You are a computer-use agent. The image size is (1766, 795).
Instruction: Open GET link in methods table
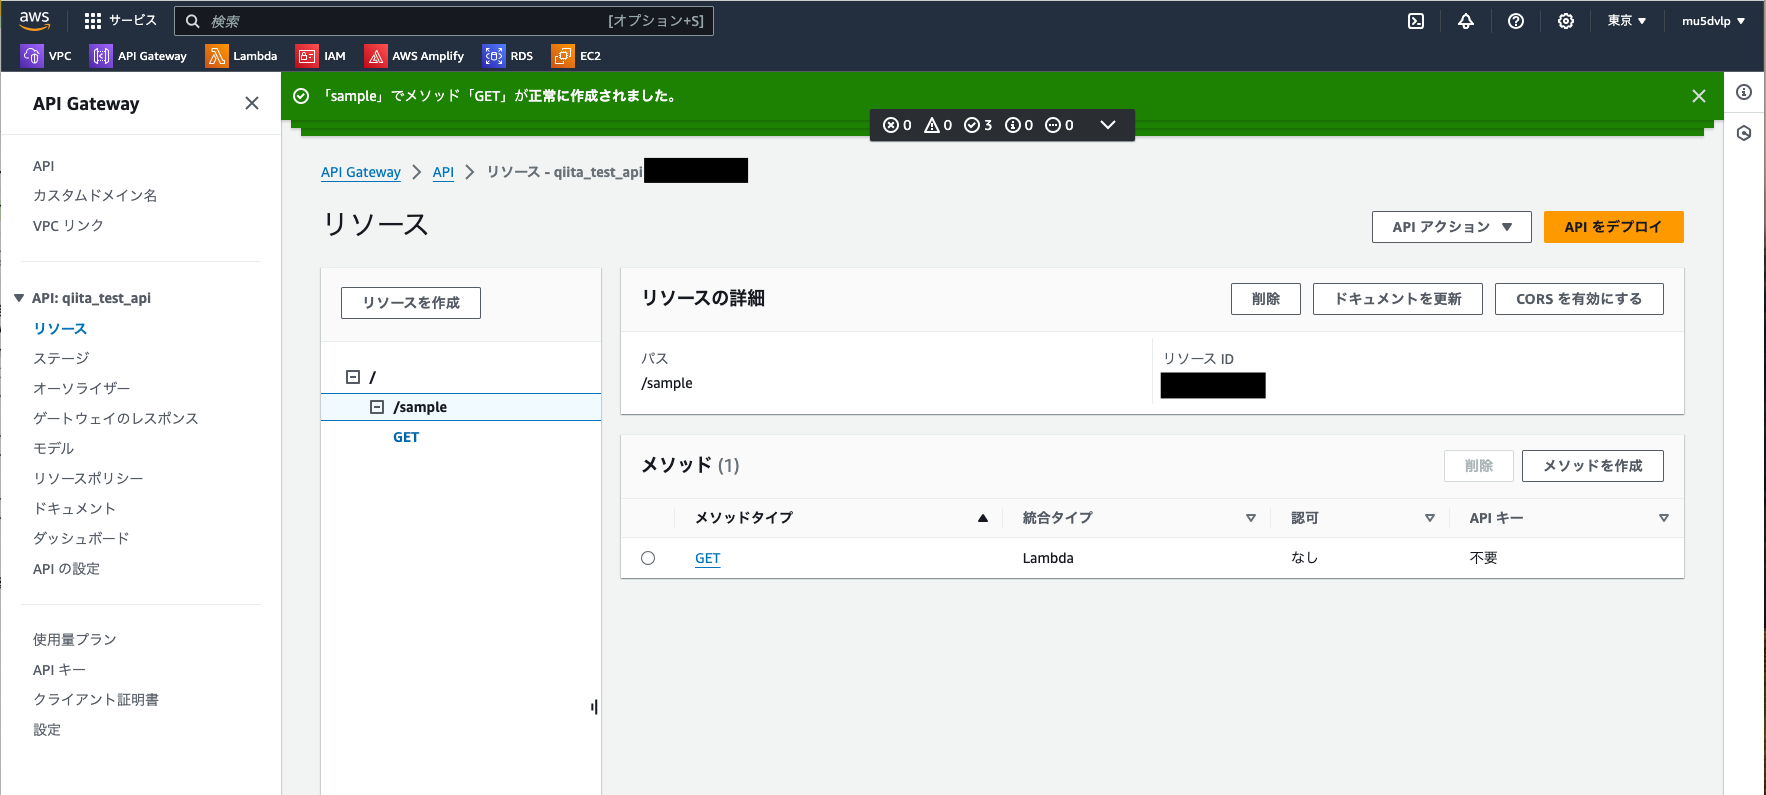click(708, 558)
